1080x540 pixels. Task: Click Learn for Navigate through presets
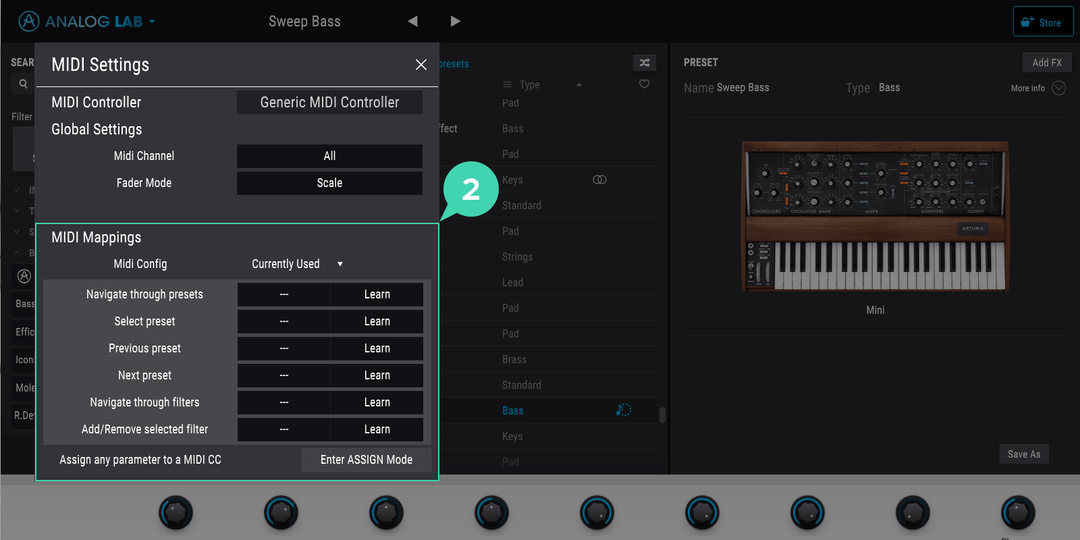(377, 294)
